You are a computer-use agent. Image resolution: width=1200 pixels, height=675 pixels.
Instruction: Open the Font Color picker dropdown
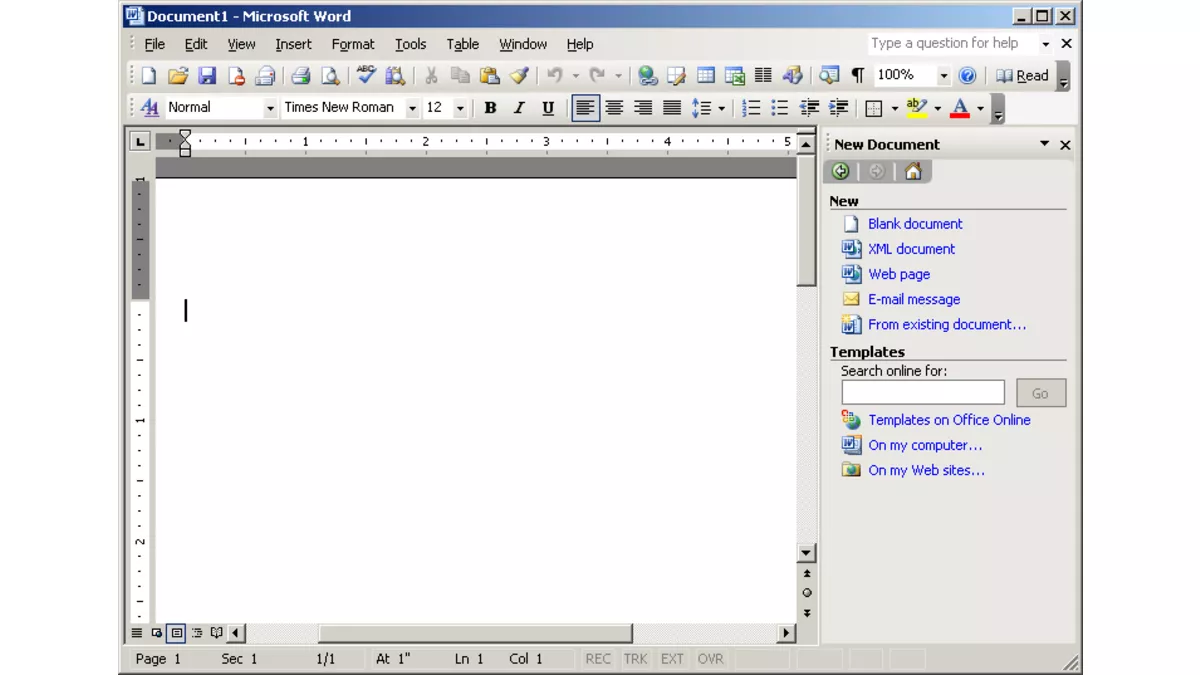click(980, 107)
